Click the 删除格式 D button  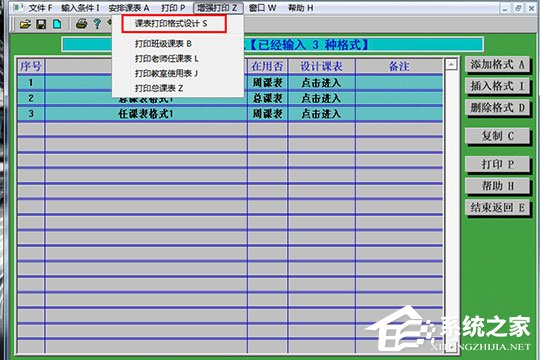pos(497,107)
